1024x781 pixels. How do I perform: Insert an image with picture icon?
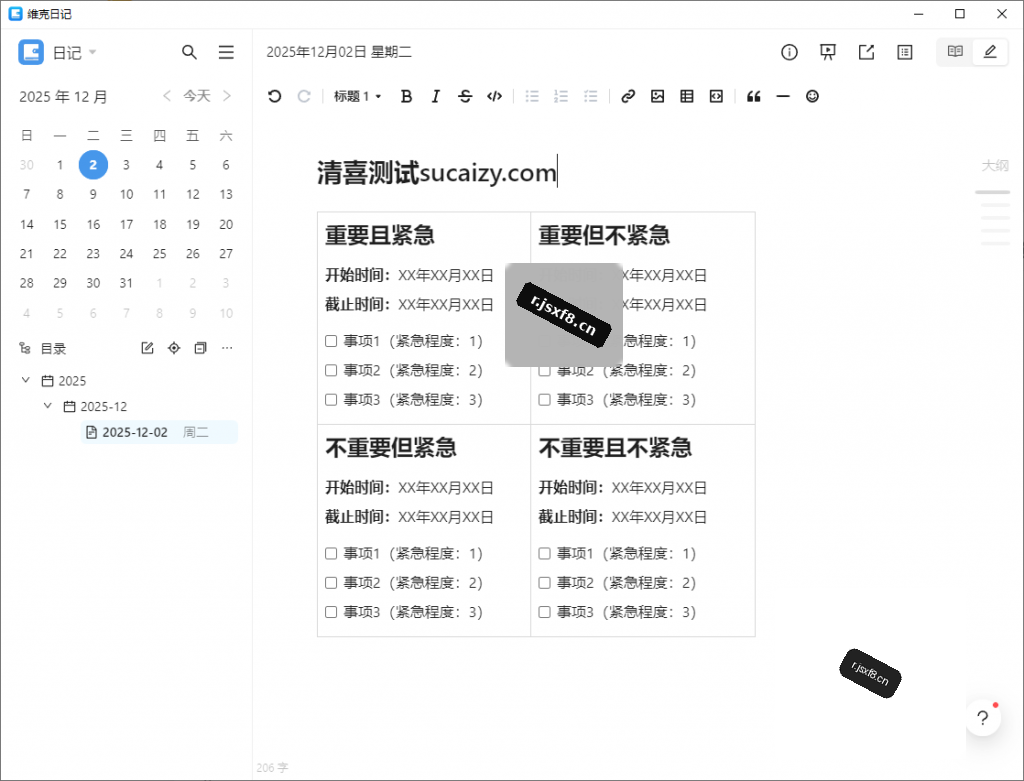tap(658, 97)
